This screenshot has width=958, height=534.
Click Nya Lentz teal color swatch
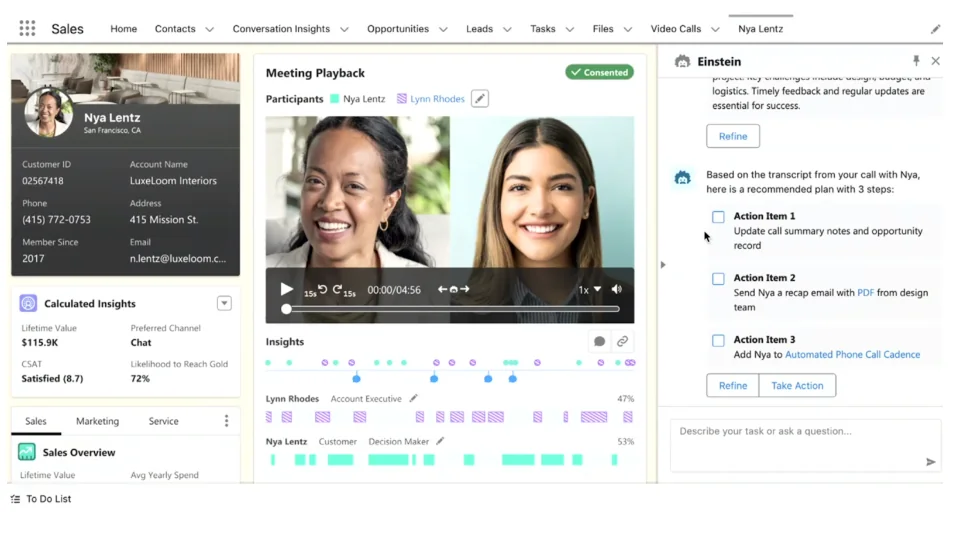tap(334, 98)
